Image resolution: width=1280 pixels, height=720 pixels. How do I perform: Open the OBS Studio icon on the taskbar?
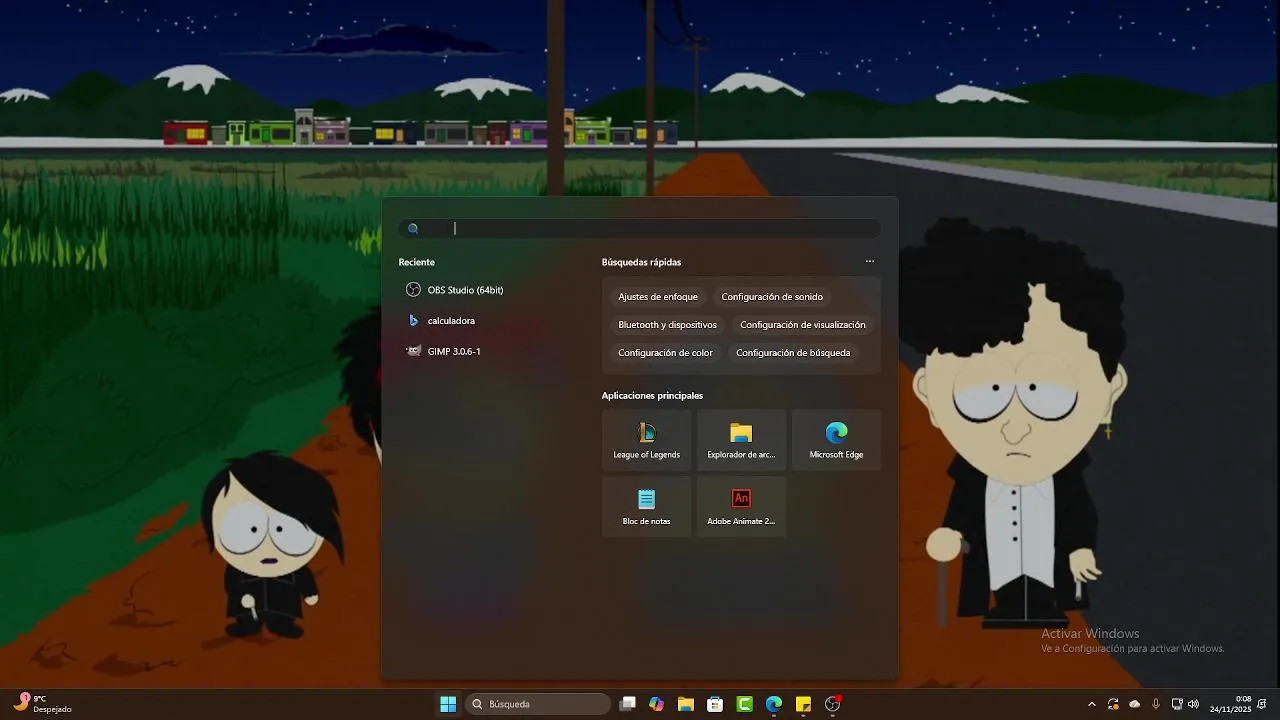tap(832, 704)
